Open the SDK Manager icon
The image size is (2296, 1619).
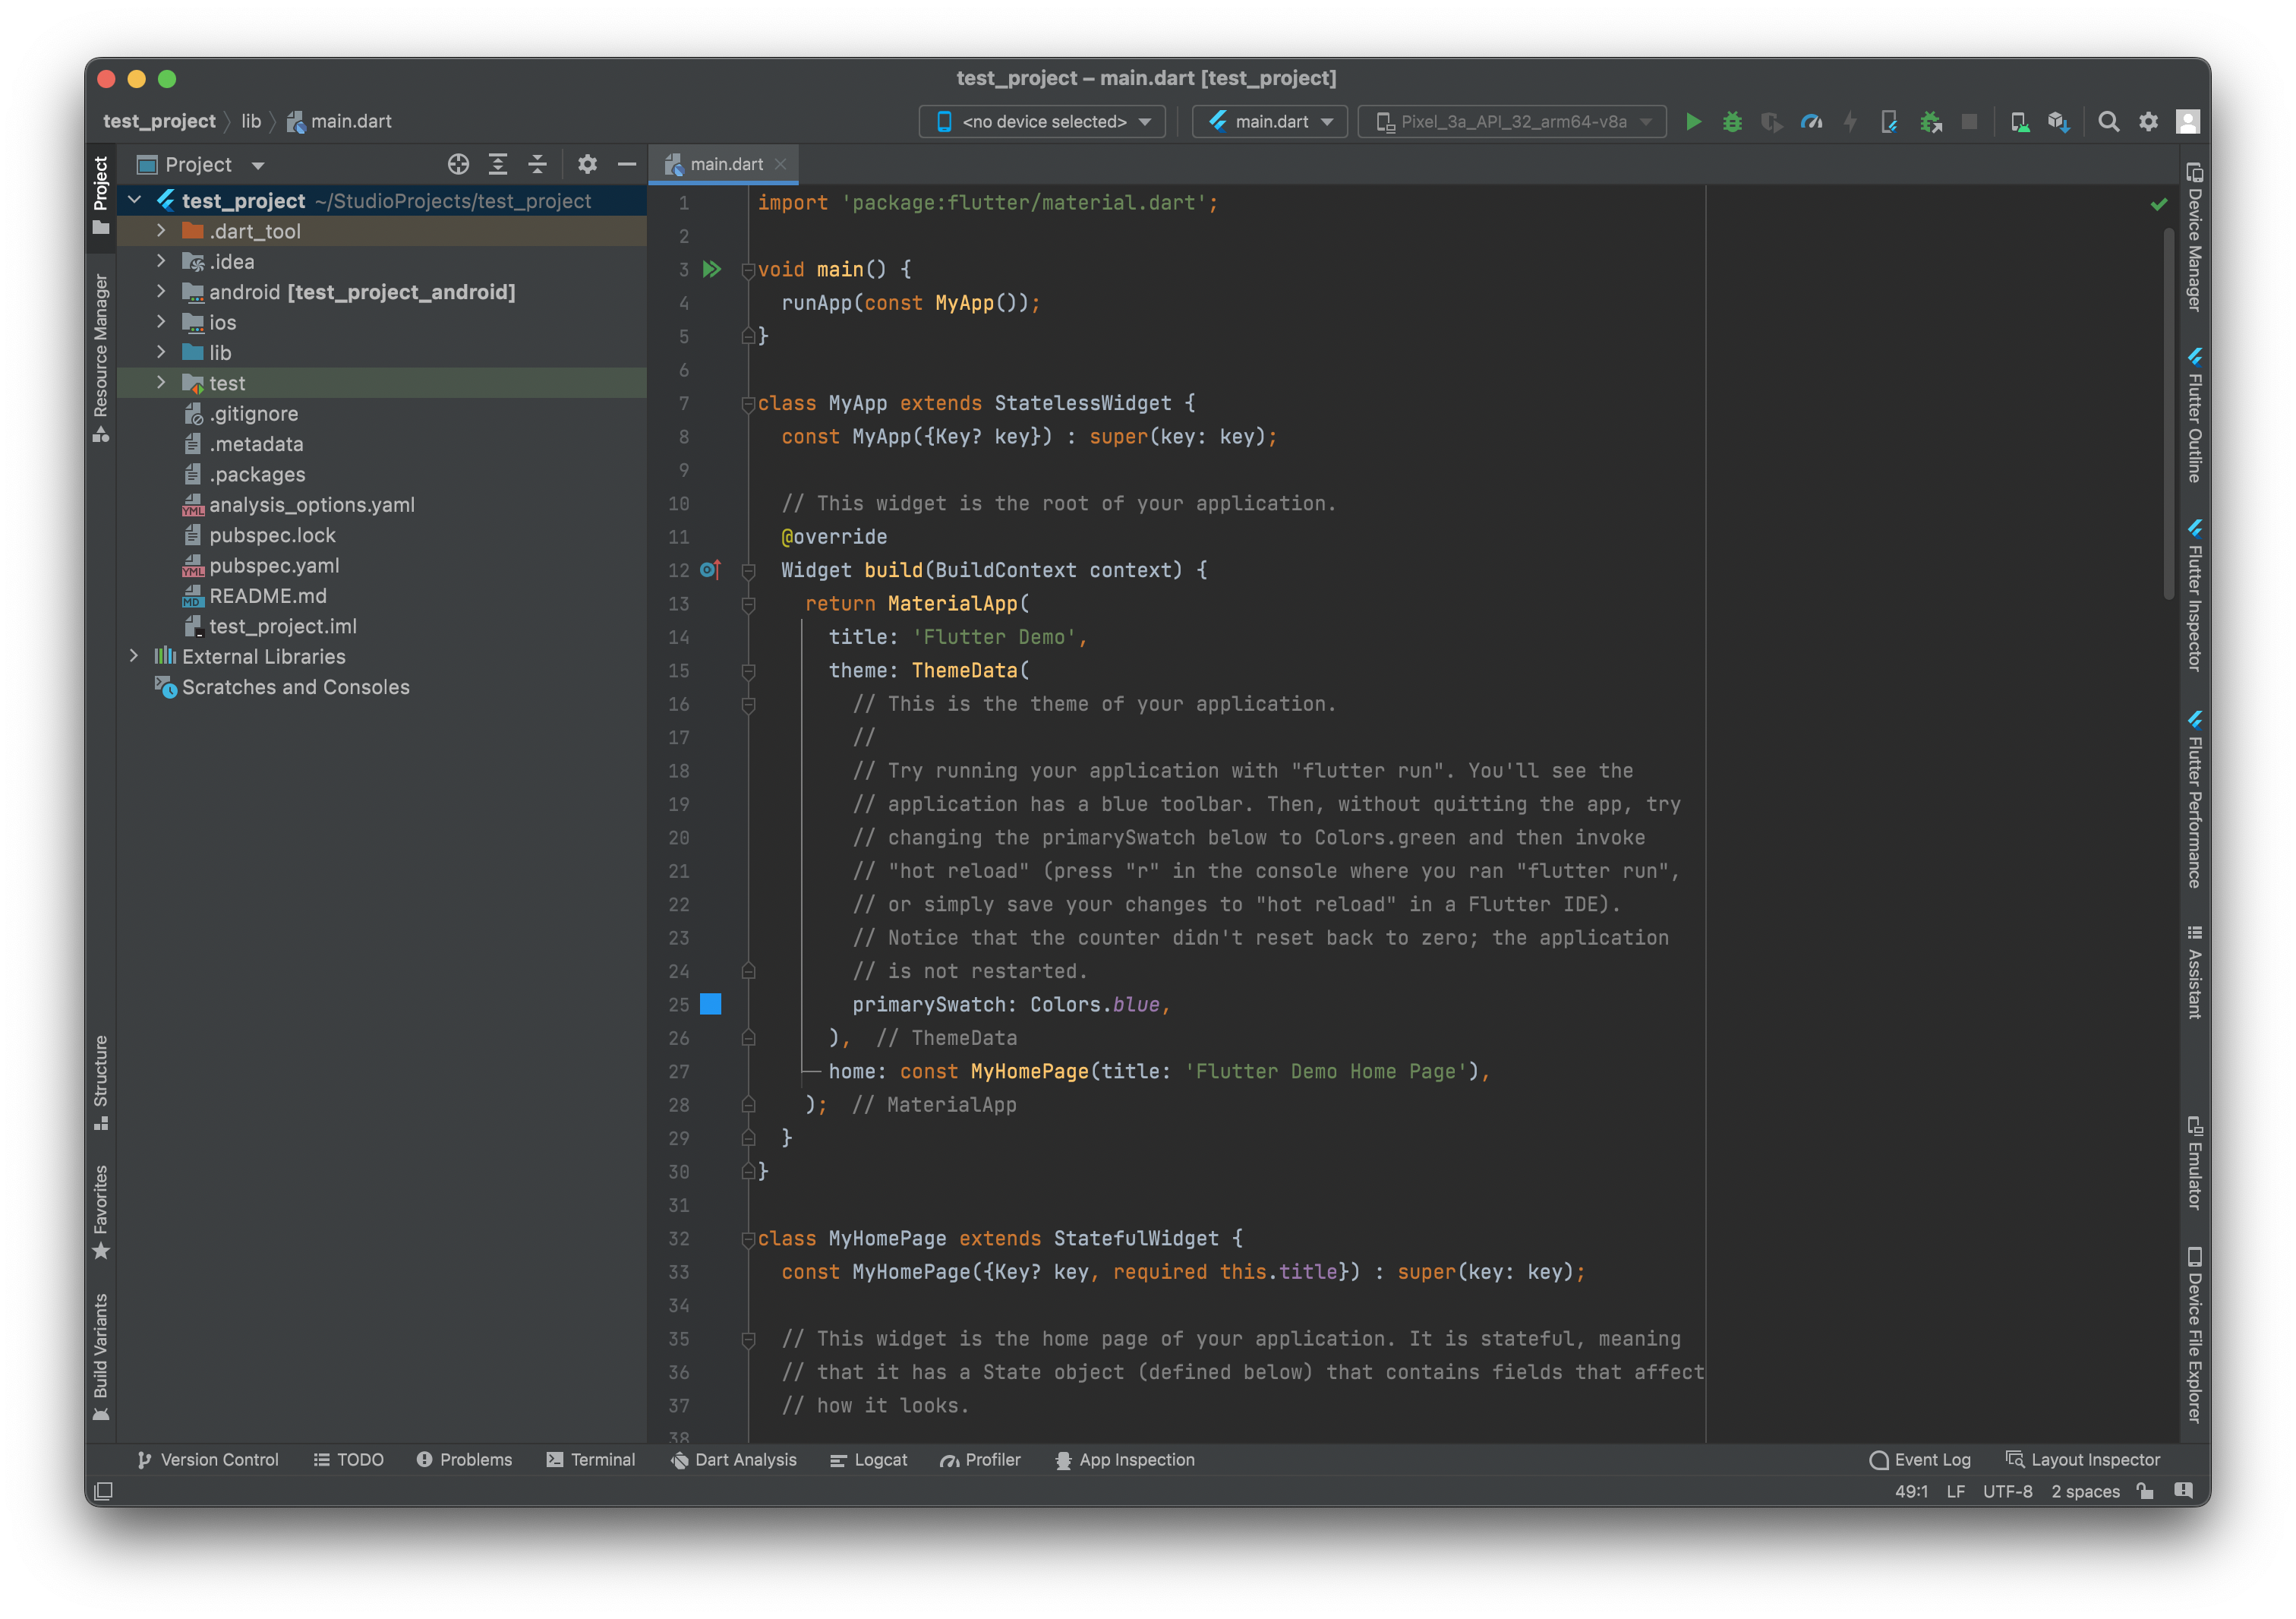pyautogui.click(x=2058, y=122)
